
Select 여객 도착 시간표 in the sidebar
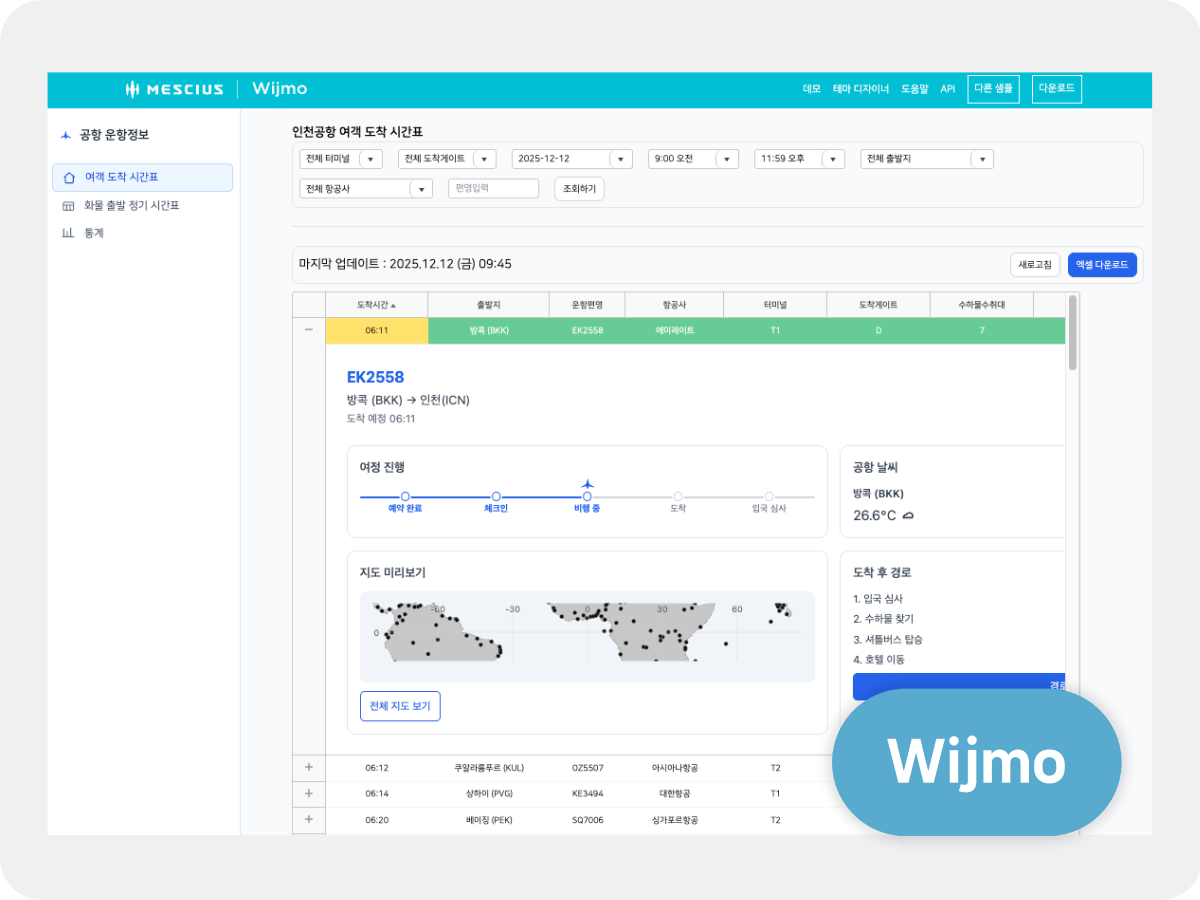142,178
